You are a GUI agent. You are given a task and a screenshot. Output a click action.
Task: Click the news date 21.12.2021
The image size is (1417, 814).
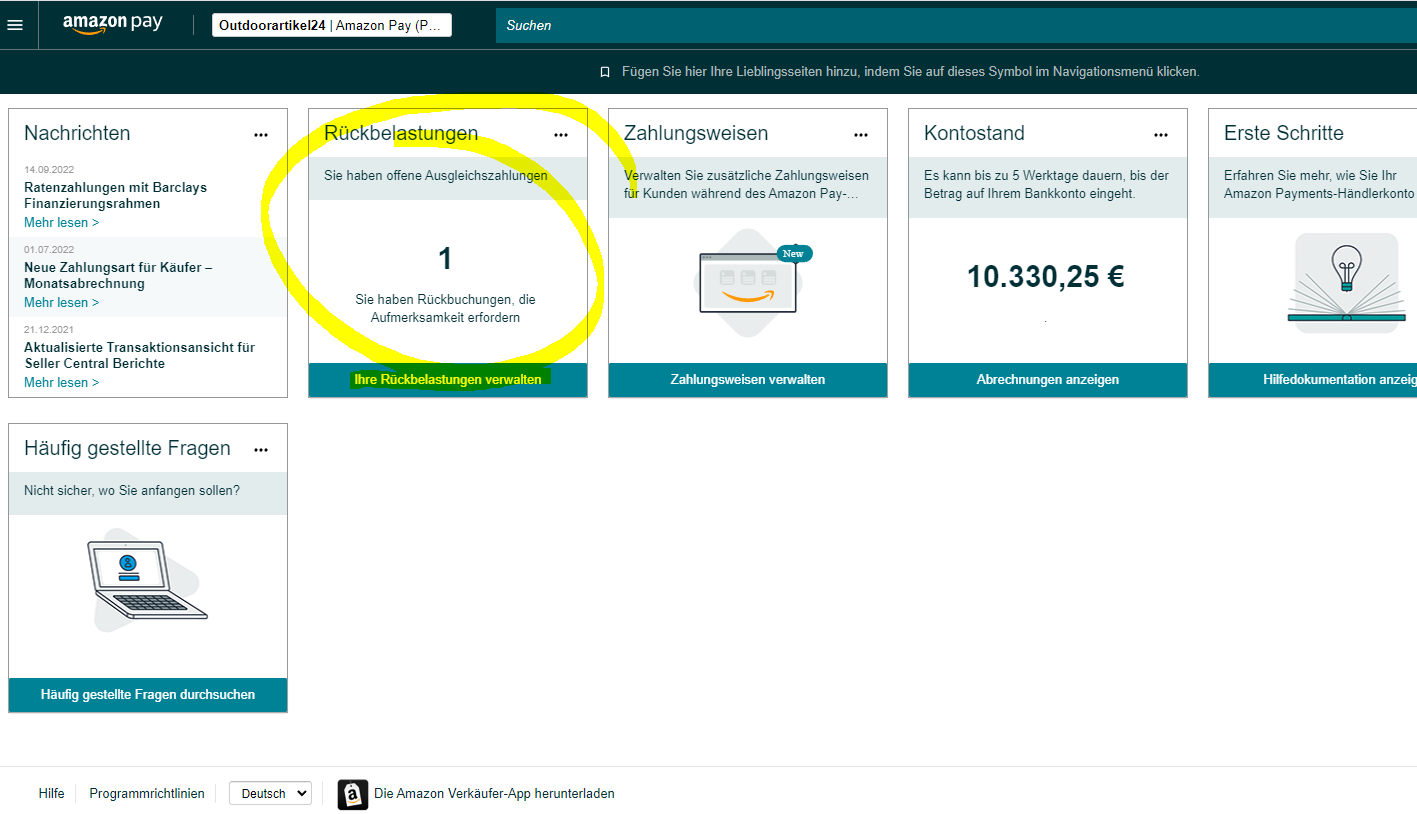(49, 329)
